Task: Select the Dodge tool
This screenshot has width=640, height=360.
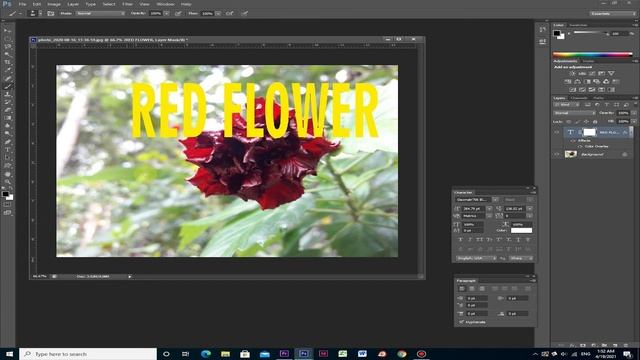Action: [x=7, y=134]
